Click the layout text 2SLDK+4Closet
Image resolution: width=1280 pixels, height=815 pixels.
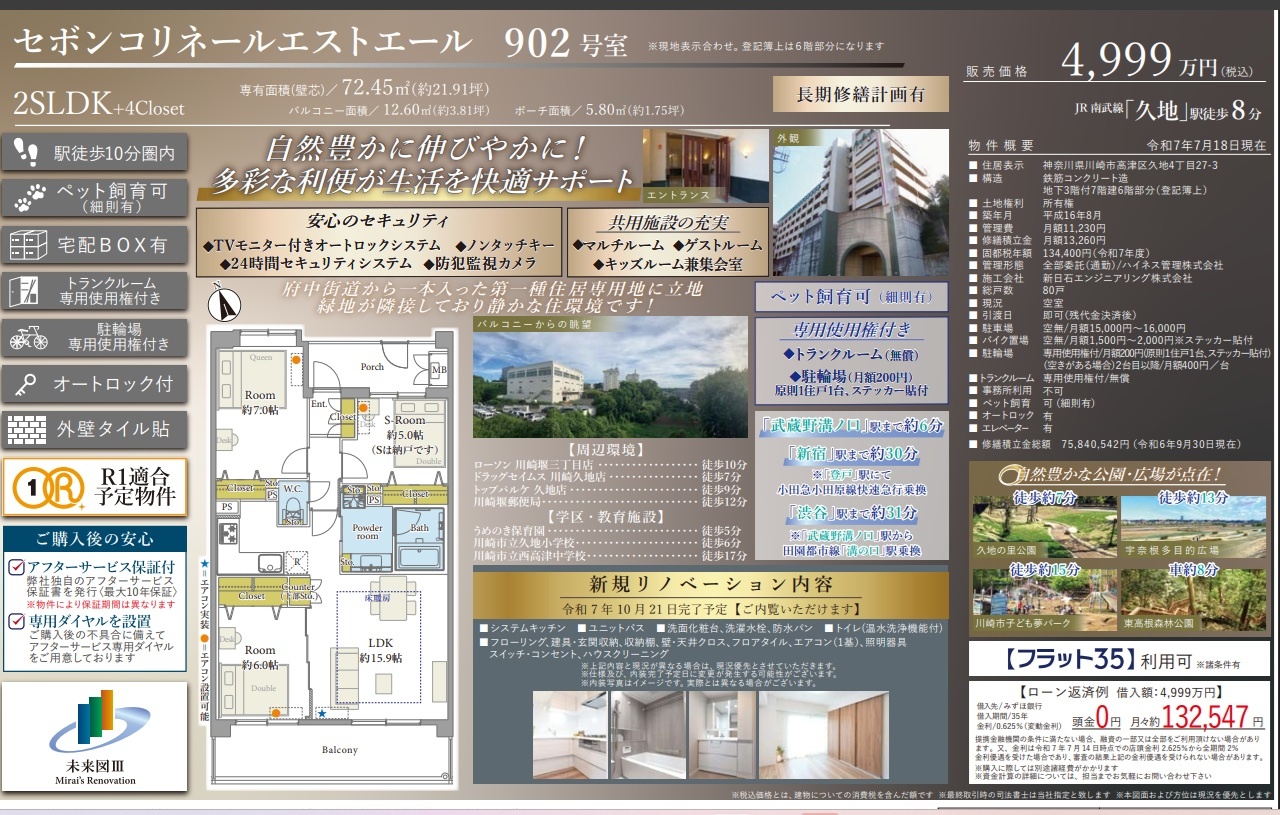click(x=99, y=104)
